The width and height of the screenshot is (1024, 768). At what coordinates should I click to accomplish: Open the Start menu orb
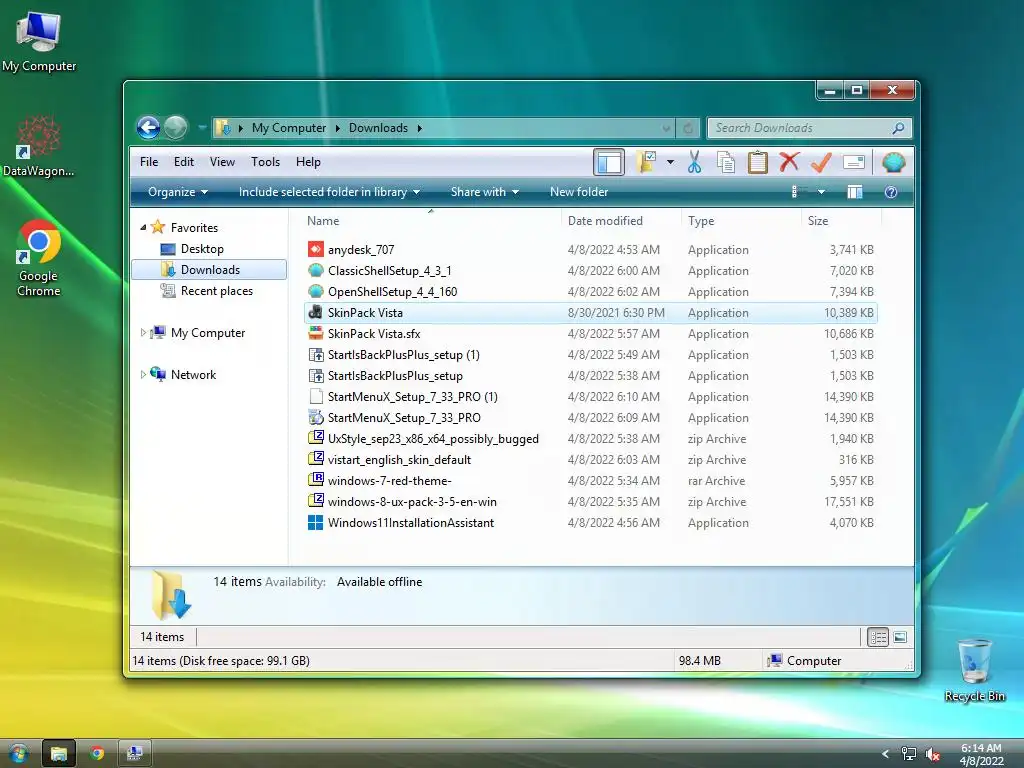18,754
